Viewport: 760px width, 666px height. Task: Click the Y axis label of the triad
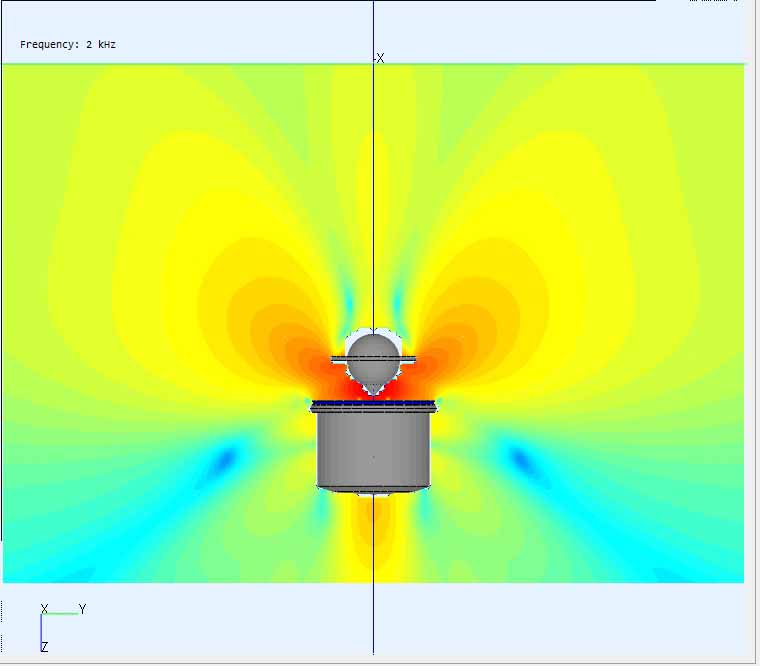tap(82, 609)
